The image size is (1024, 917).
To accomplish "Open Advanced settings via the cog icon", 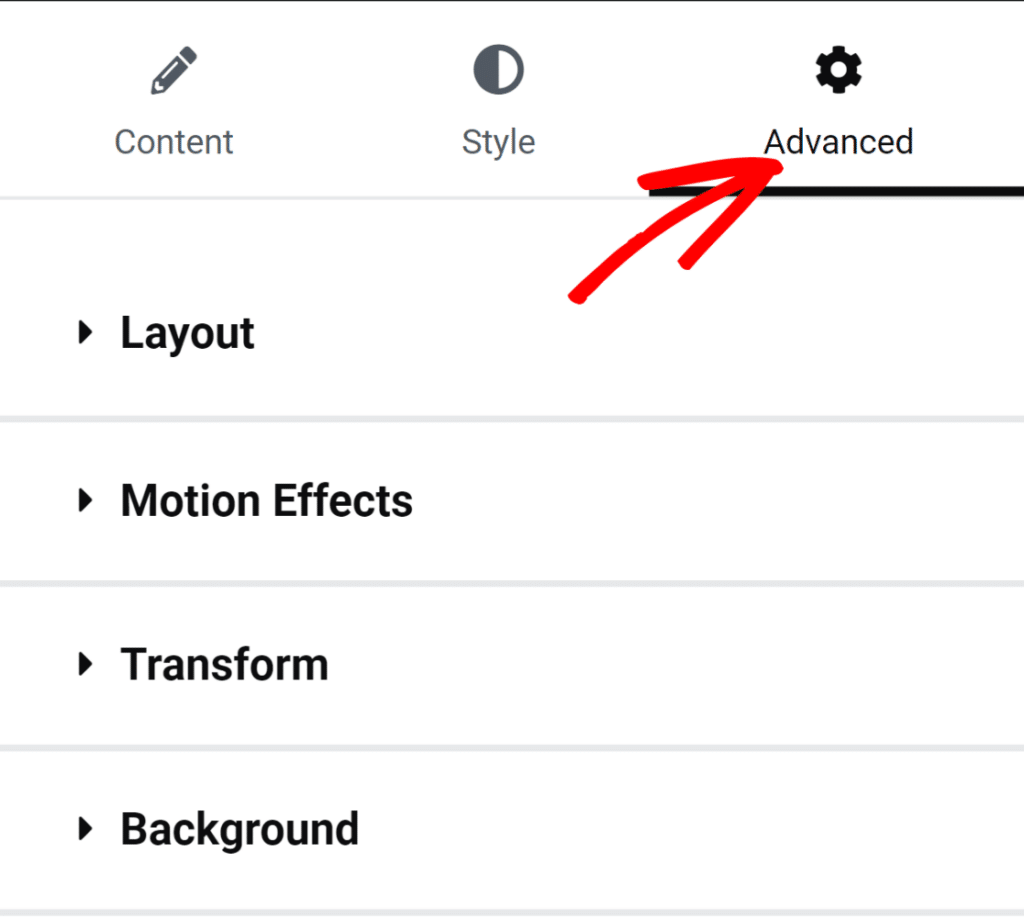I will 837,69.
